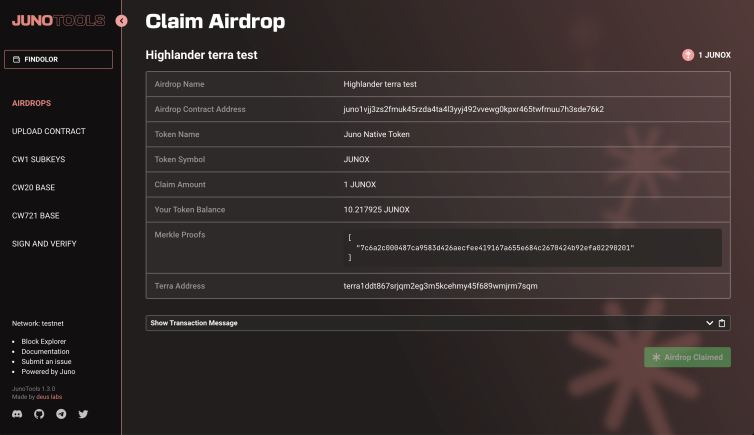Click the Highlander terra test name value

[380, 84]
